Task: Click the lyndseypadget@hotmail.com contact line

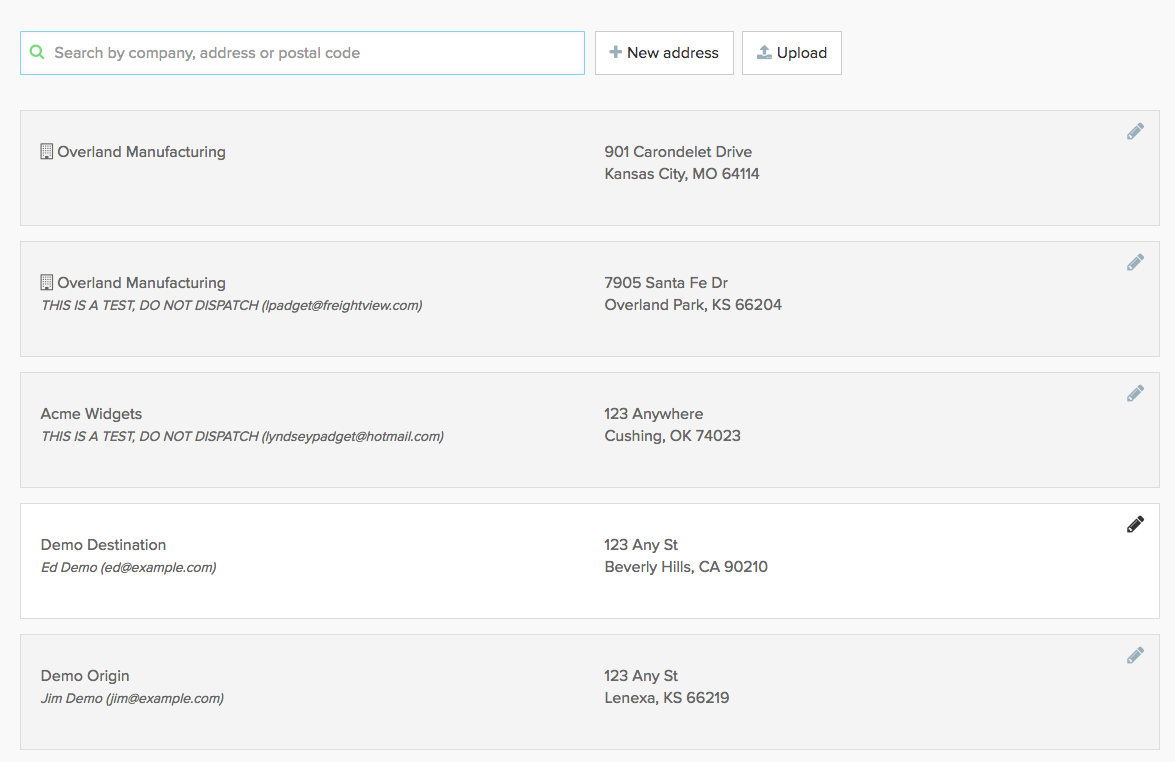Action: pos(242,437)
